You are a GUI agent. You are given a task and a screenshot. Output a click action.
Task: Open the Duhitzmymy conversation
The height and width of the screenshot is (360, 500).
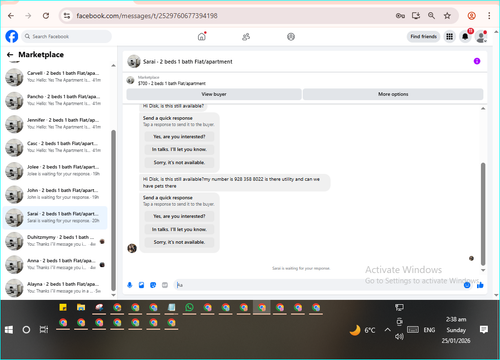point(55,241)
